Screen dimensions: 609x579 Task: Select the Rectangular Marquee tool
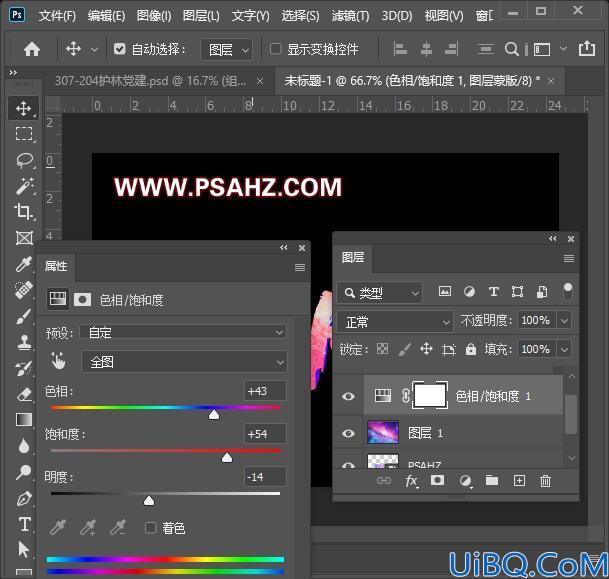pos(24,134)
